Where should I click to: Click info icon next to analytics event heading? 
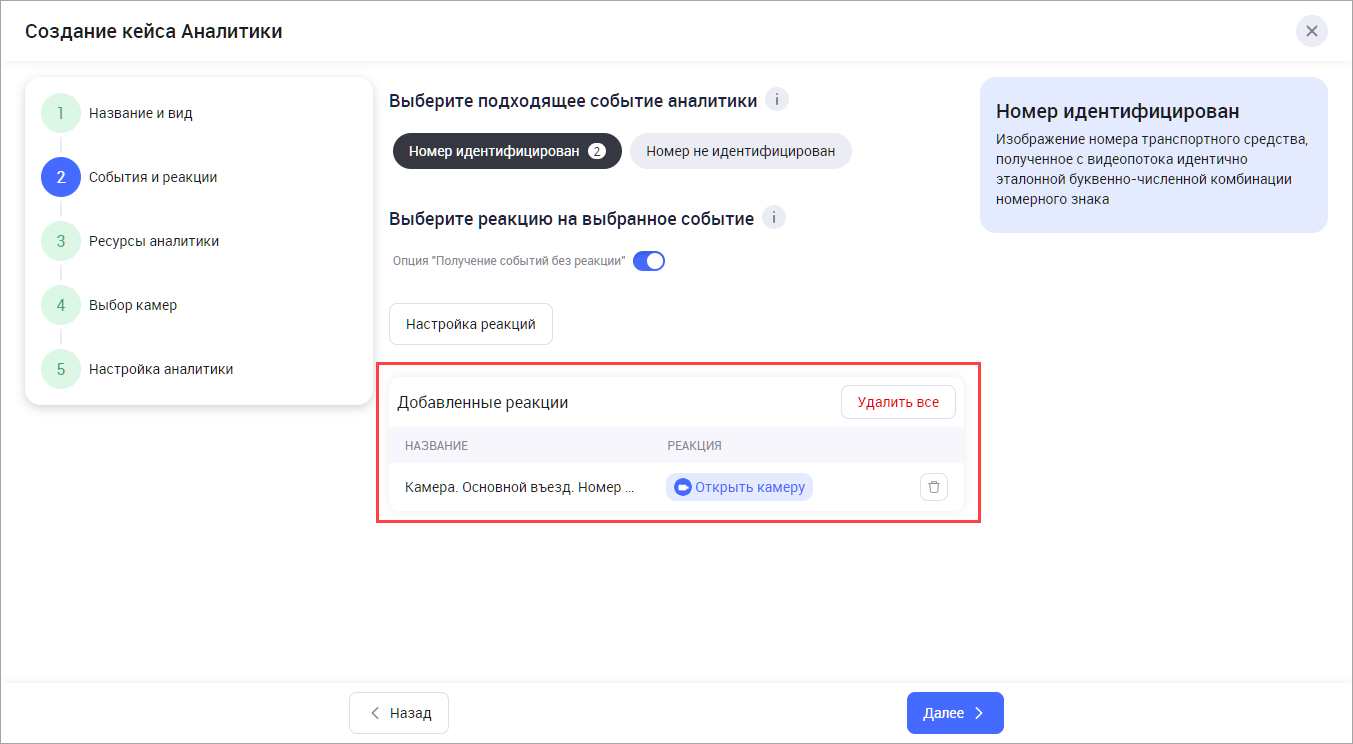pos(777,100)
